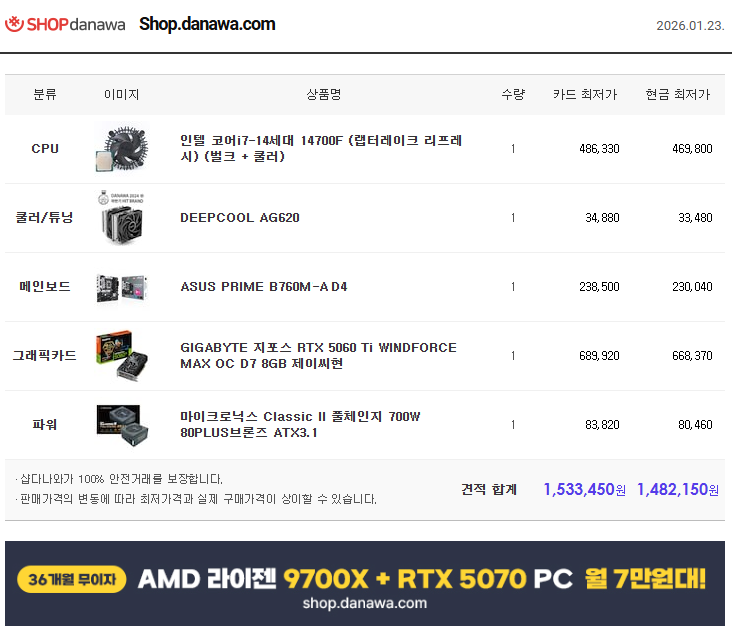This screenshot has width=732, height=640.
Task: Click the 마이크로닉스 power supply image
Action: point(122,424)
